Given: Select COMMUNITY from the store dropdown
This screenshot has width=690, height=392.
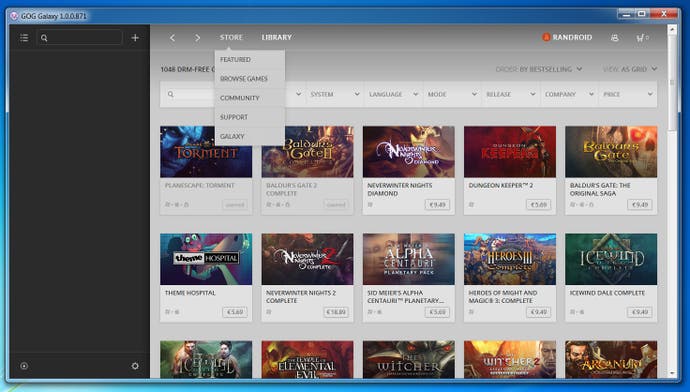Looking at the screenshot, I should coord(250,98).
